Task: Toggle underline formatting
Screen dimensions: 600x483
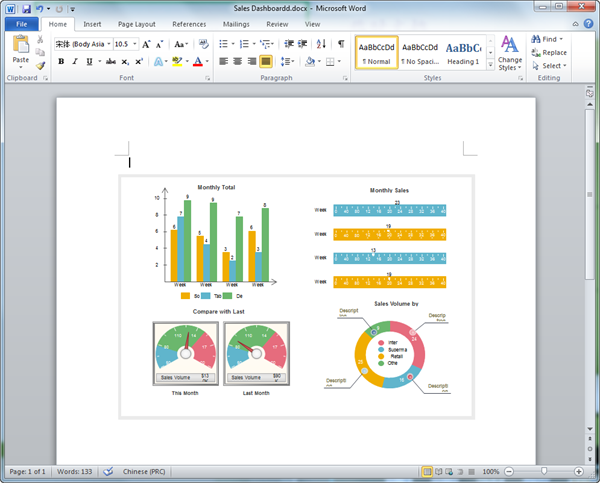Action: coord(89,61)
